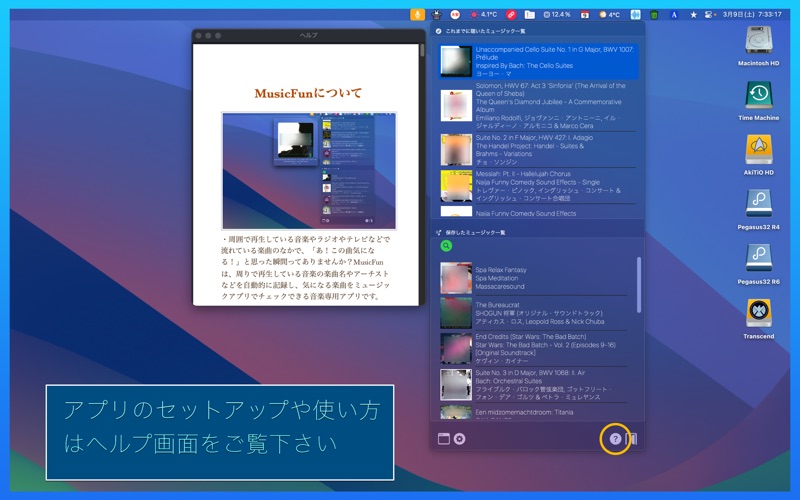Click the light-blue square icon left of the trash
Screen dimensions: 800x500
[x=635, y=14]
